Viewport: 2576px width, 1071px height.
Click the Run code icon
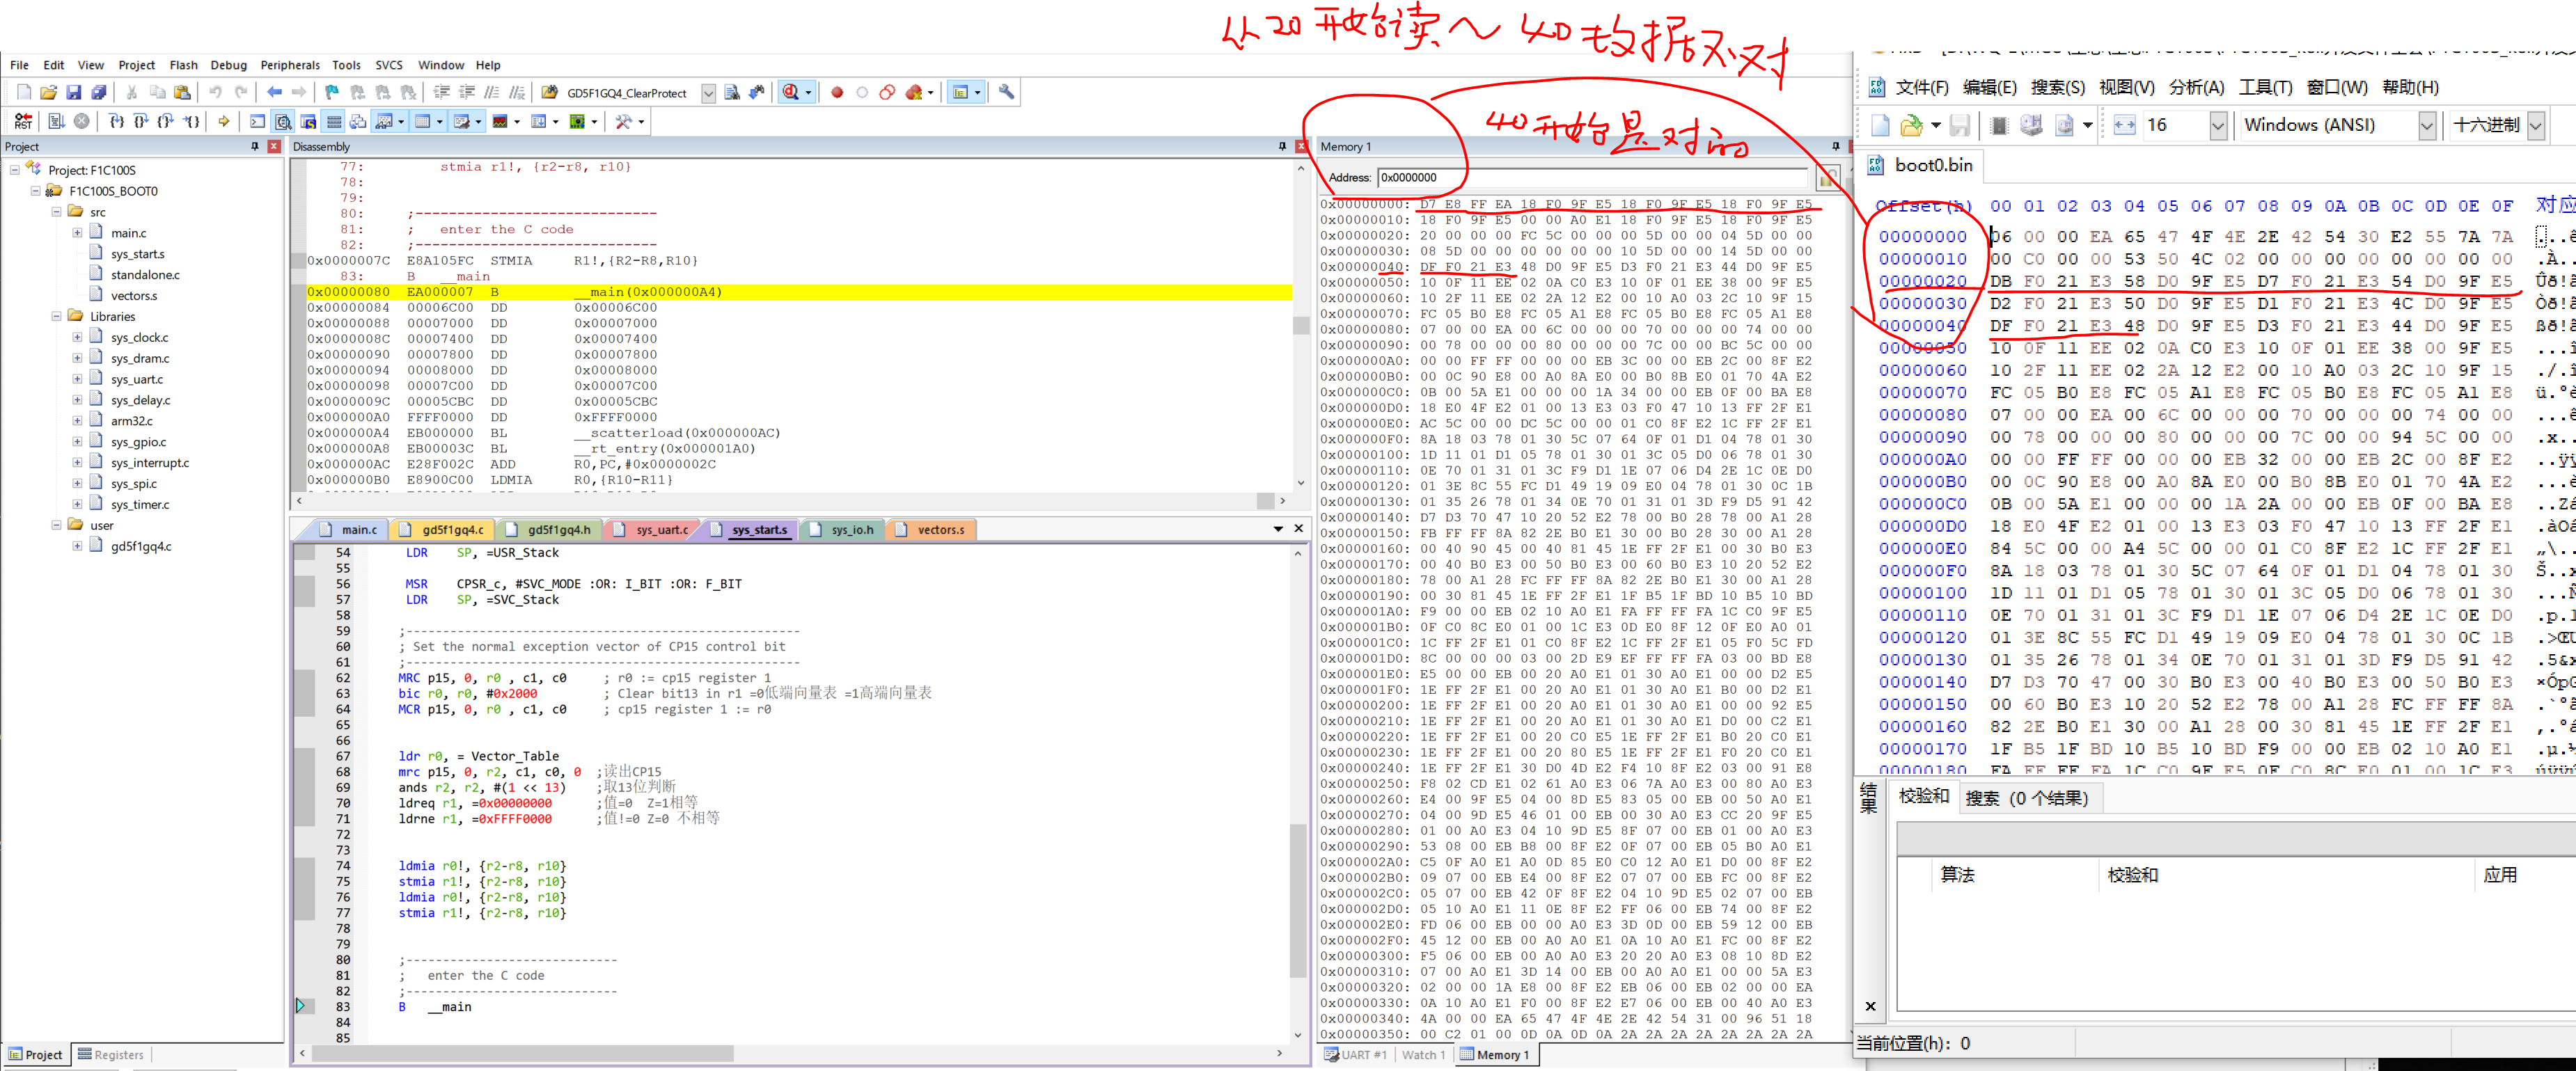pos(56,121)
